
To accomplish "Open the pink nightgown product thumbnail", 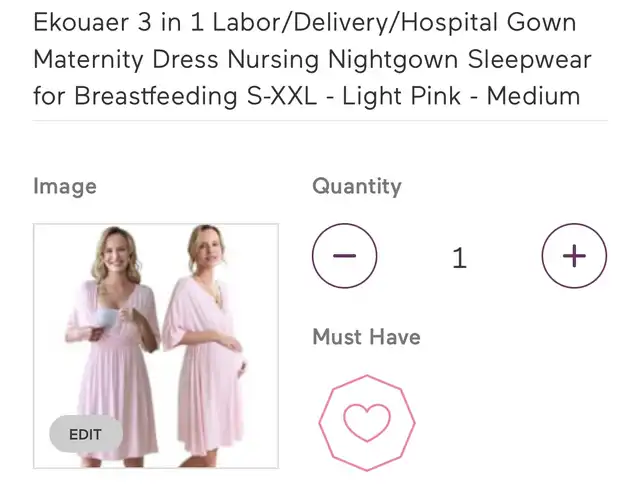I will [x=156, y=346].
